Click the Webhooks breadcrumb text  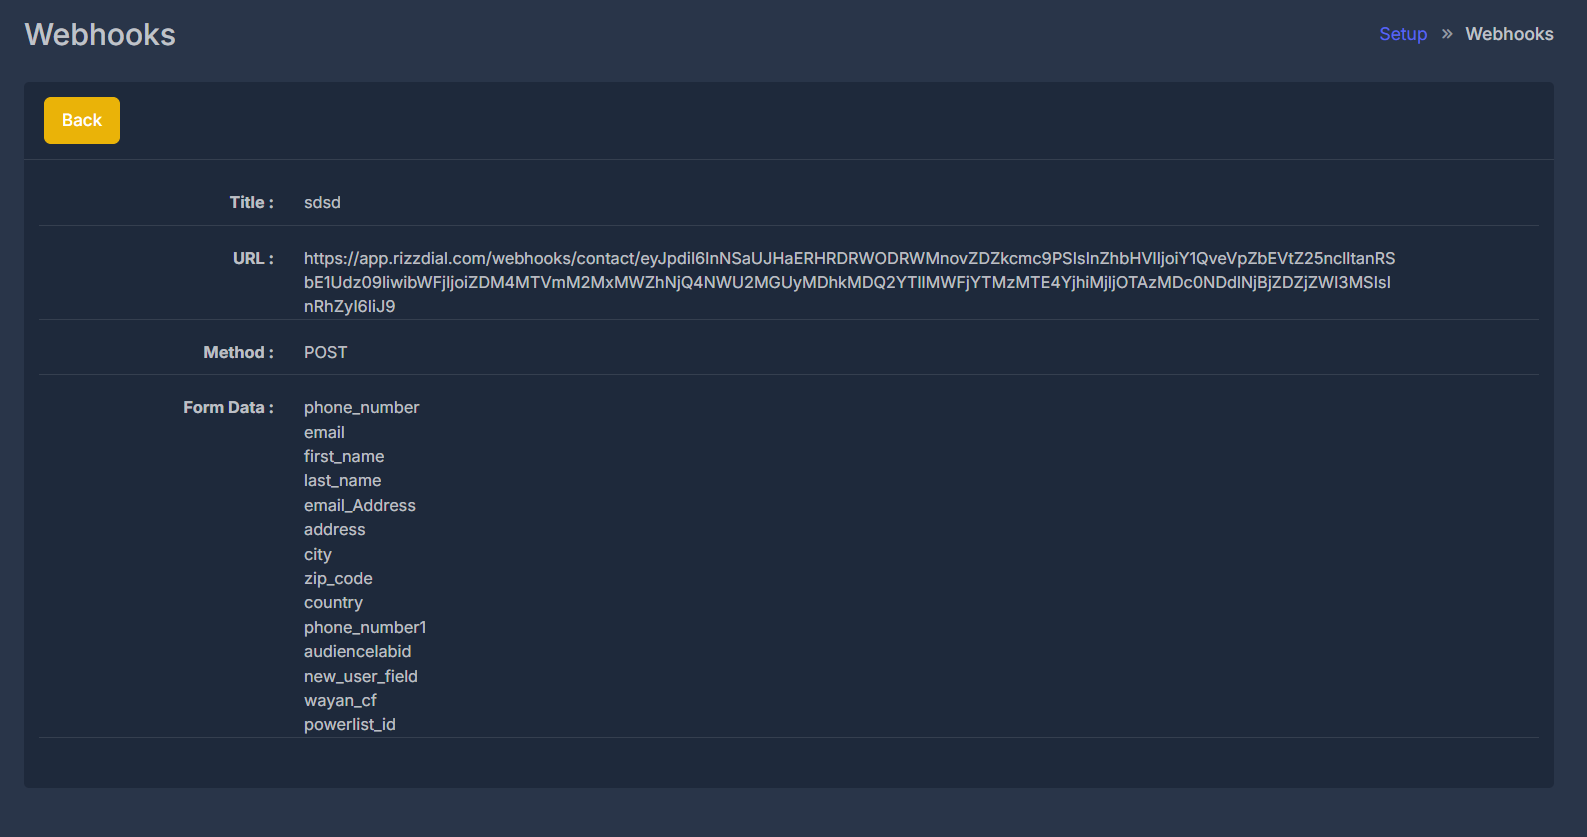[1509, 34]
